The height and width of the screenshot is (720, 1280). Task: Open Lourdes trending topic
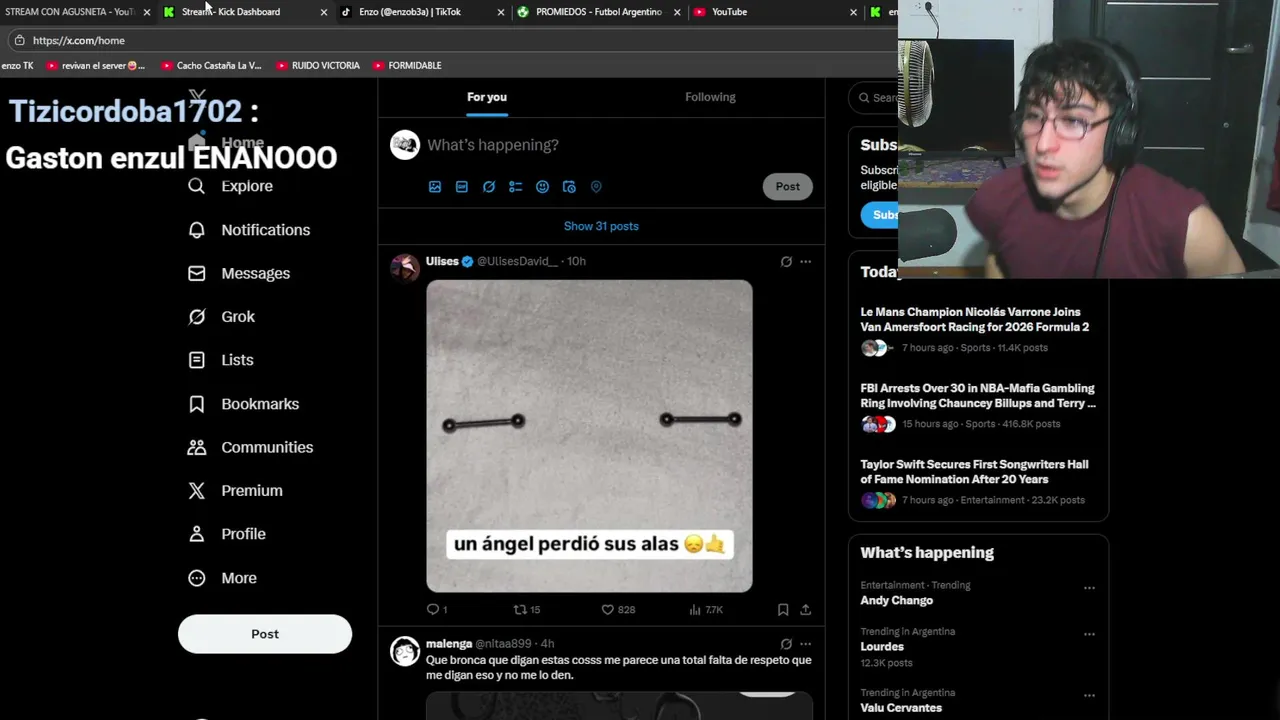882,647
